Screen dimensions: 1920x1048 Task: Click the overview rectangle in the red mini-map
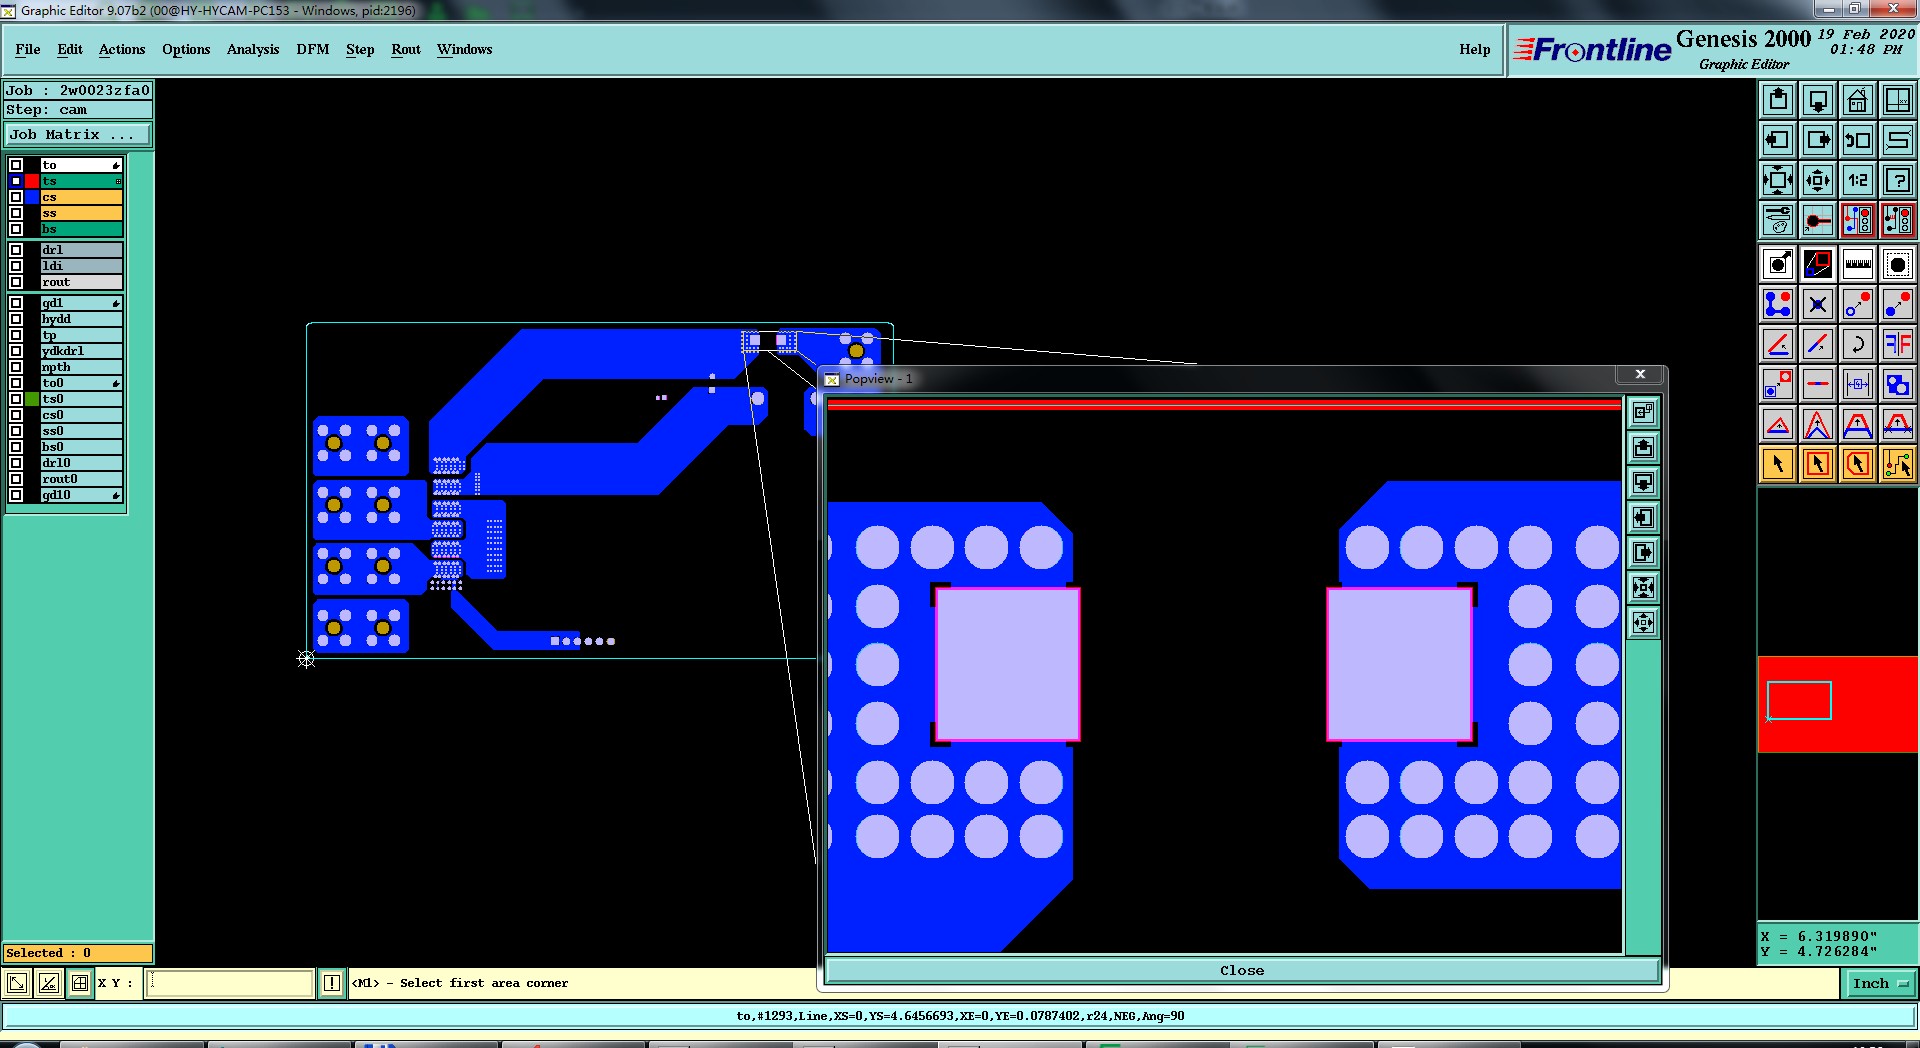1799,700
